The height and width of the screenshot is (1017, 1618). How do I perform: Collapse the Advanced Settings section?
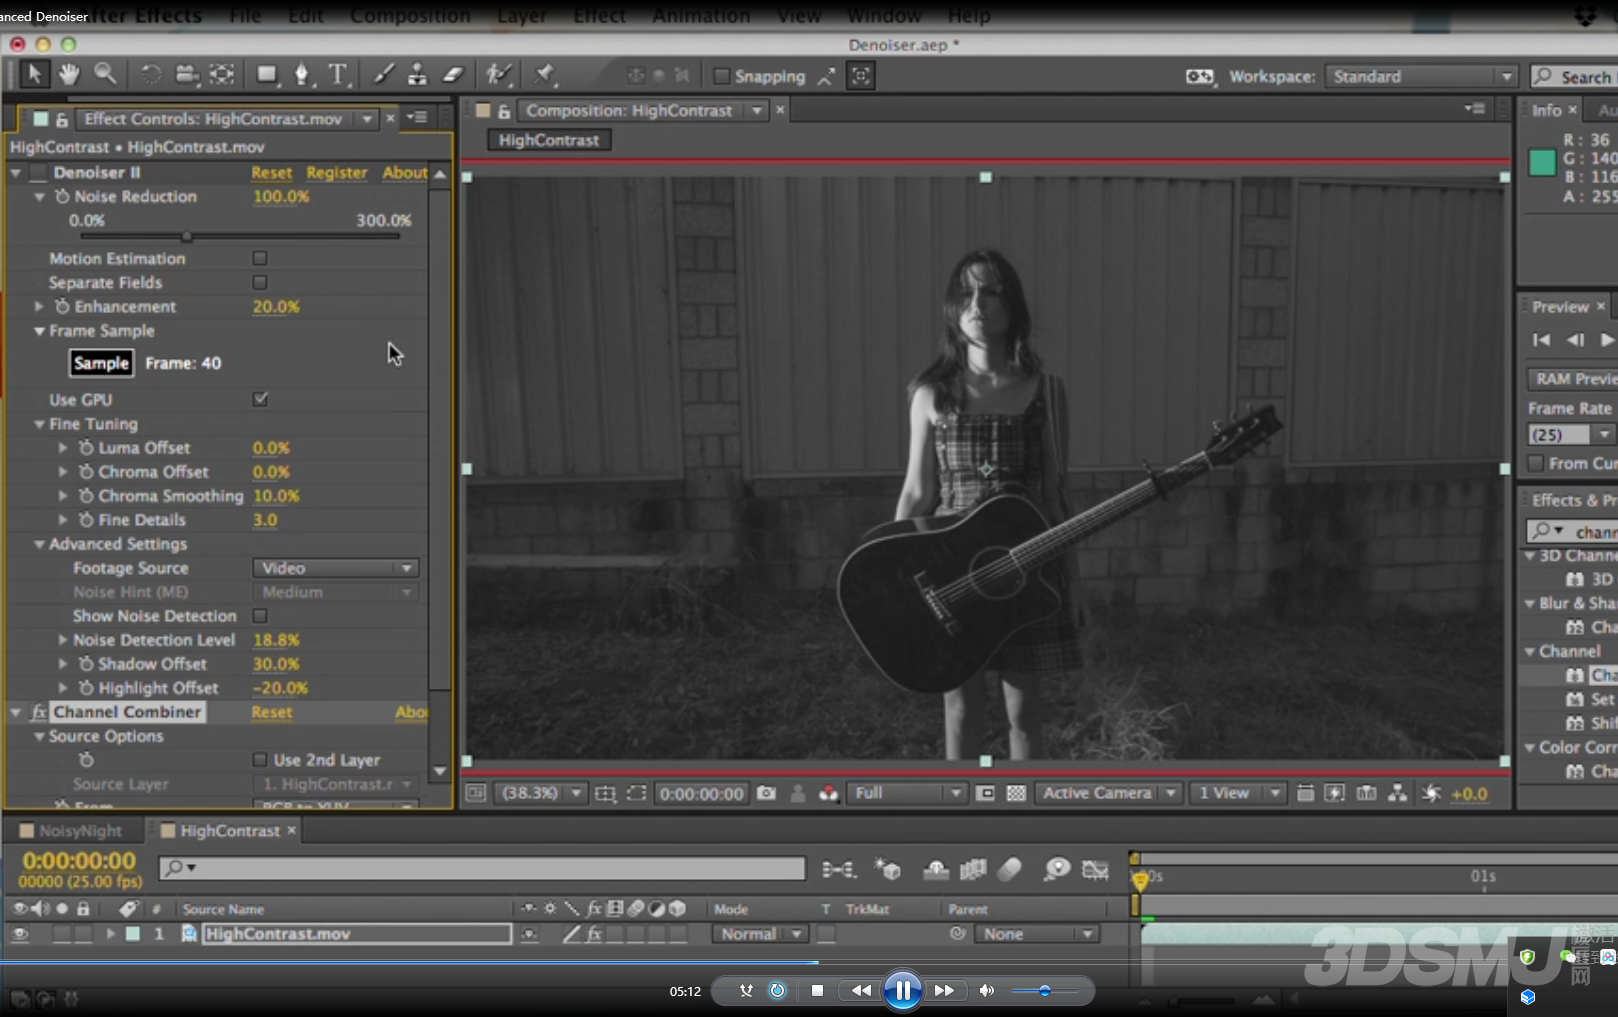(x=39, y=544)
